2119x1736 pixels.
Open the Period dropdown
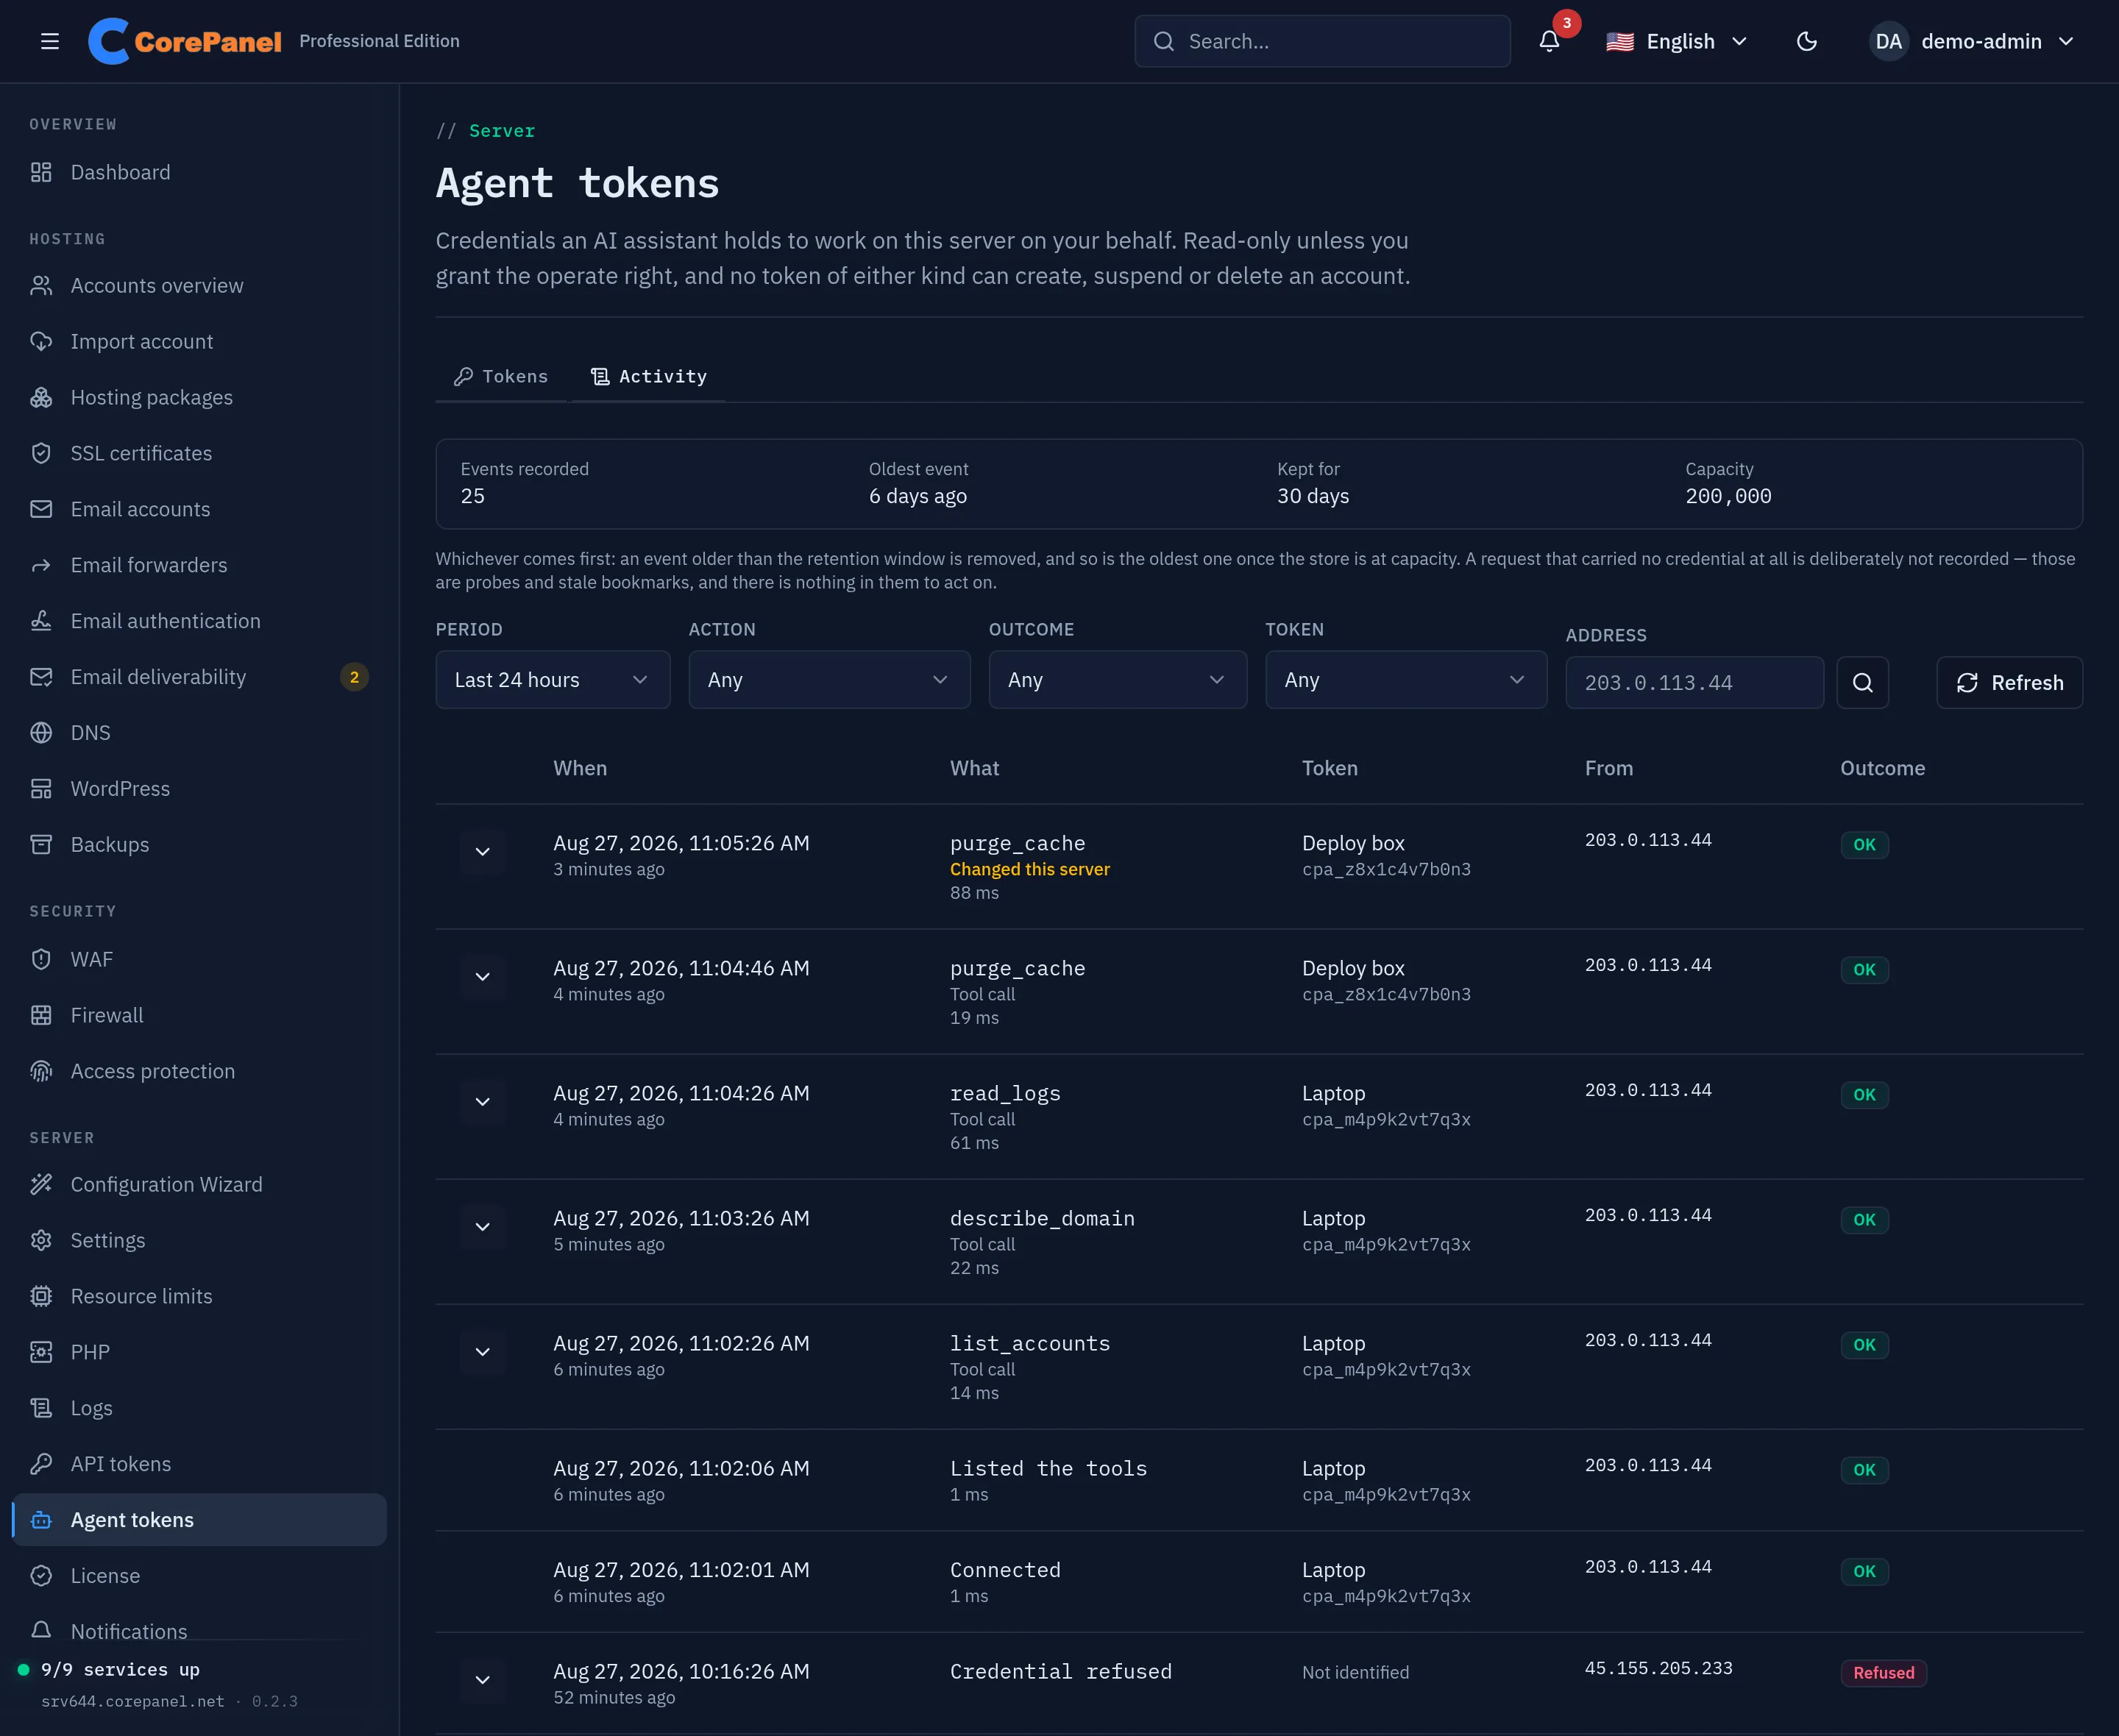(x=553, y=680)
